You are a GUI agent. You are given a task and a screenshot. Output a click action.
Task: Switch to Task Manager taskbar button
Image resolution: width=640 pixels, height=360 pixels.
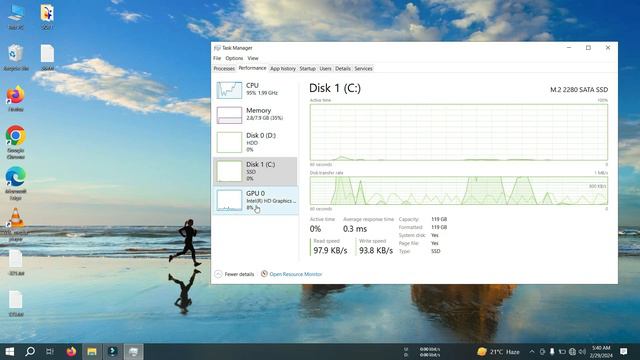(x=133, y=351)
